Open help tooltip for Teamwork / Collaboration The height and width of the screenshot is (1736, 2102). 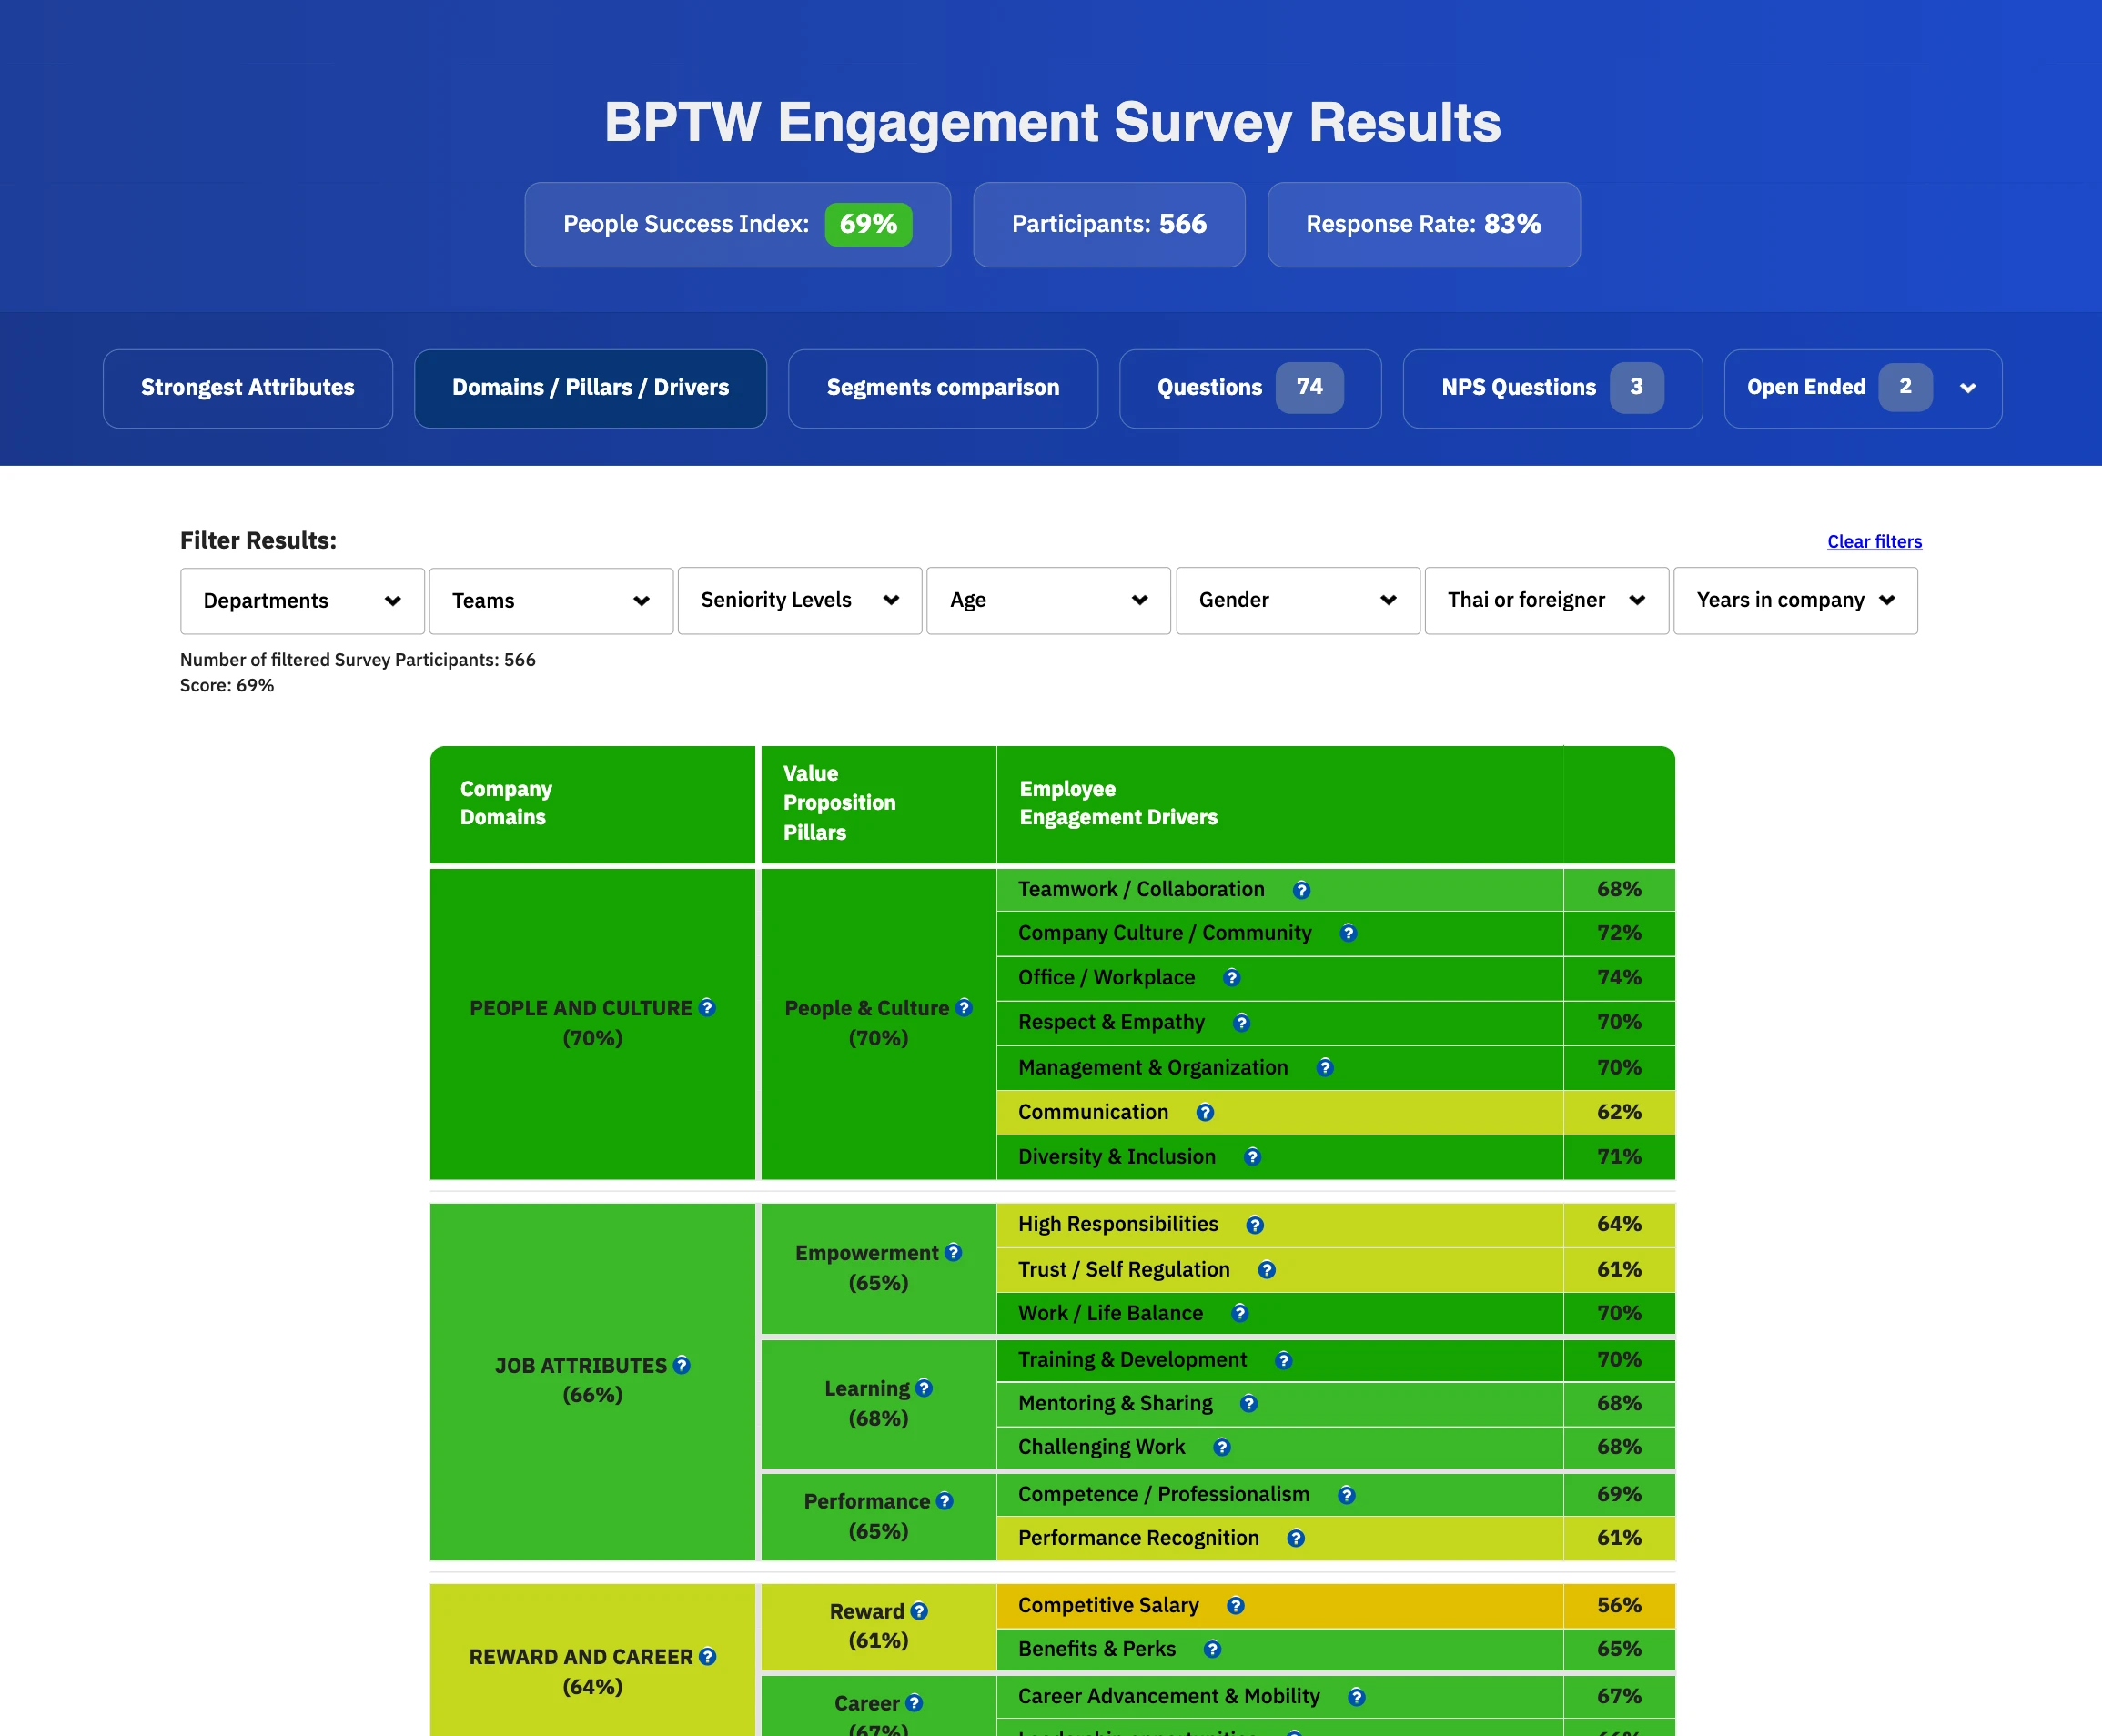1302,889
